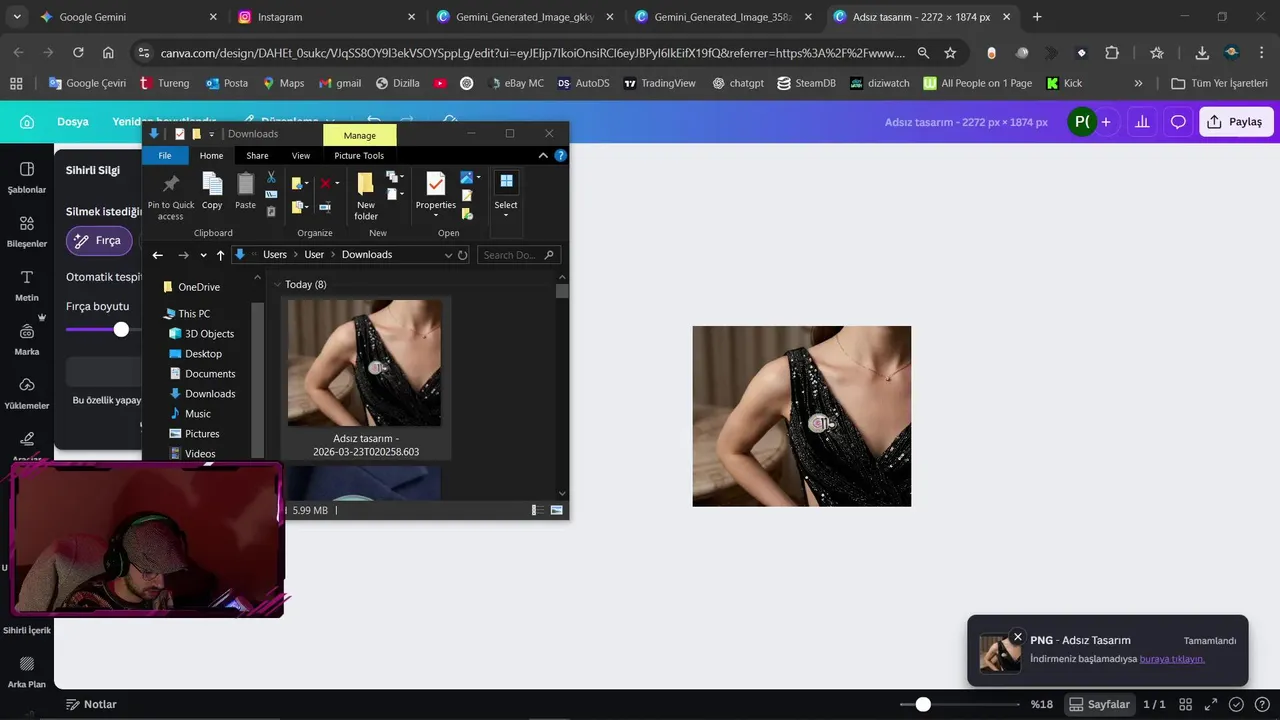
Task: Click the Paylaş share button
Action: 1236,122
